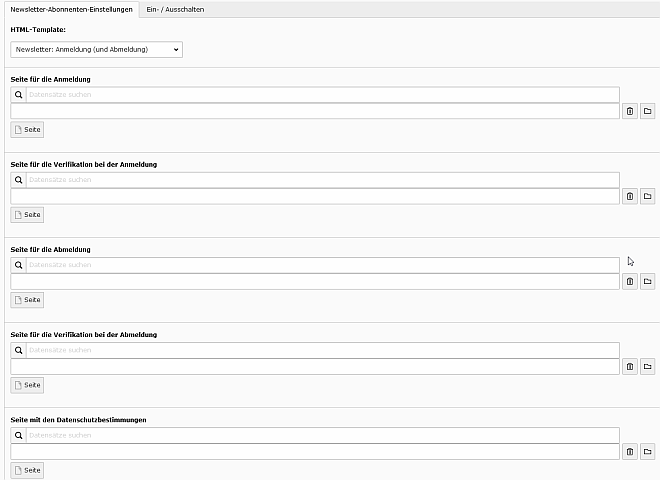Image resolution: width=660 pixels, height=480 pixels.
Task: Open folder icon for Seite für die Abmeldung
Action: [647, 282]
